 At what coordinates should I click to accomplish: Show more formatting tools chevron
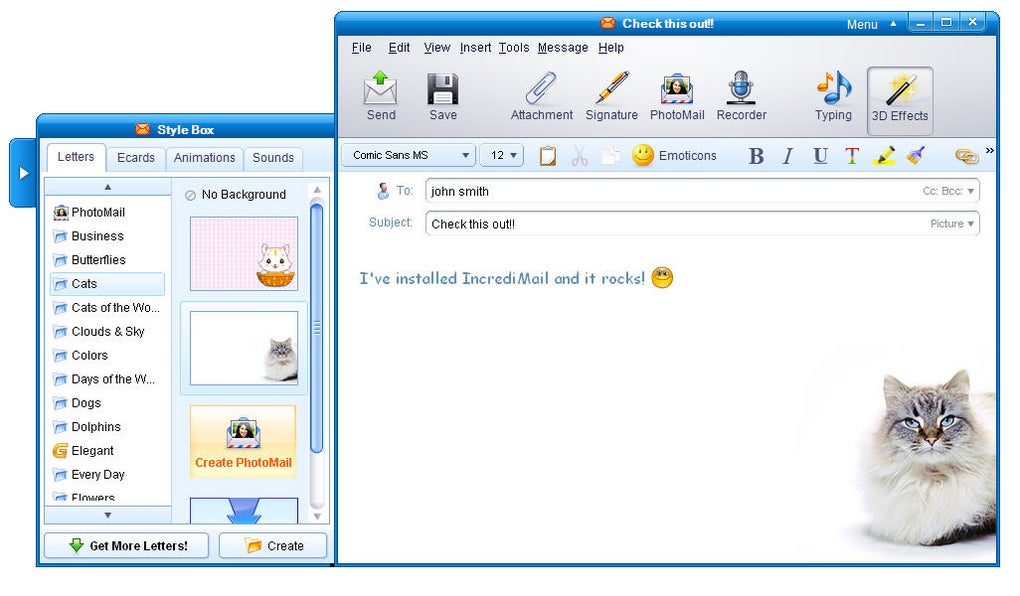(989, 150)
